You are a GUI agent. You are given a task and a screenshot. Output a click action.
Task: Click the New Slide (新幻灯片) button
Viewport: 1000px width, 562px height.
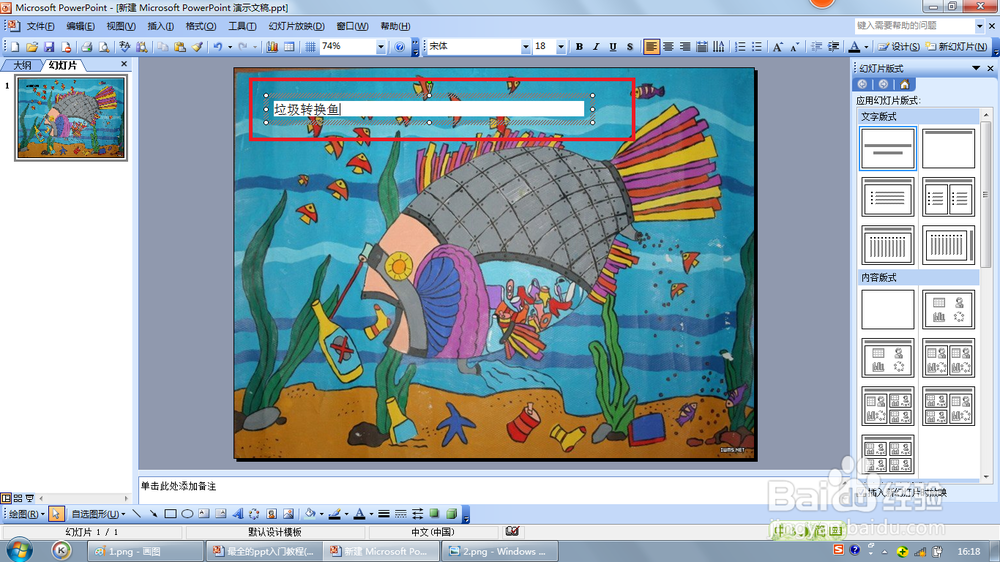coord(957,47)
